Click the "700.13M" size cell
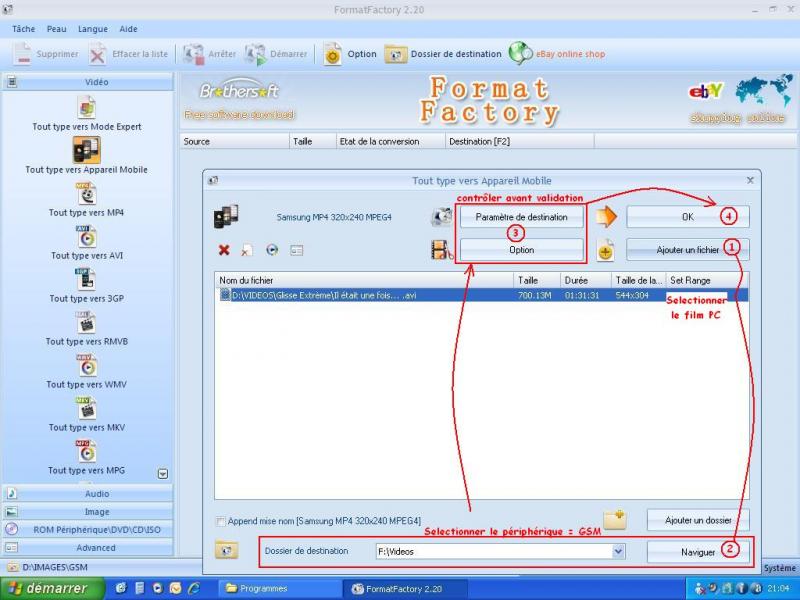This screenshot has width=800, height=600. pyautogui.click(x=535, y=295)
